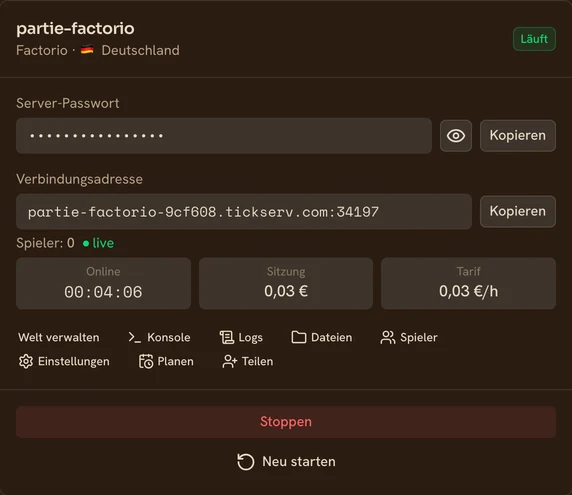Click the German flag icon
Viewport: 572px width, 495px height.
click(87, 50)
